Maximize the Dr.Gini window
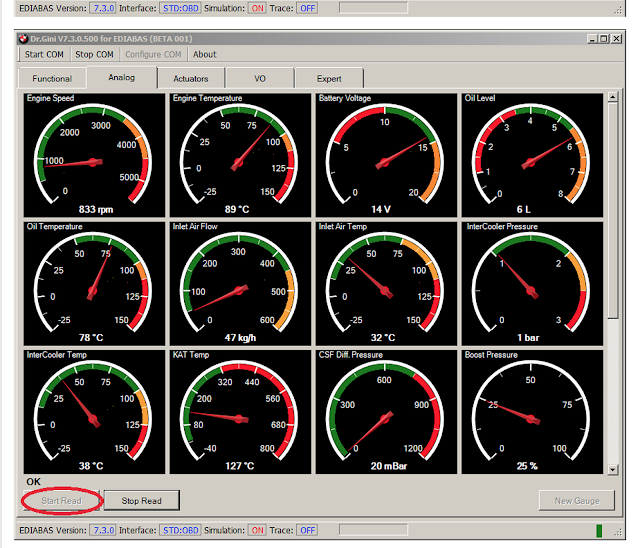This screenshot has width=640, height=548. click(x=603, y=39)
